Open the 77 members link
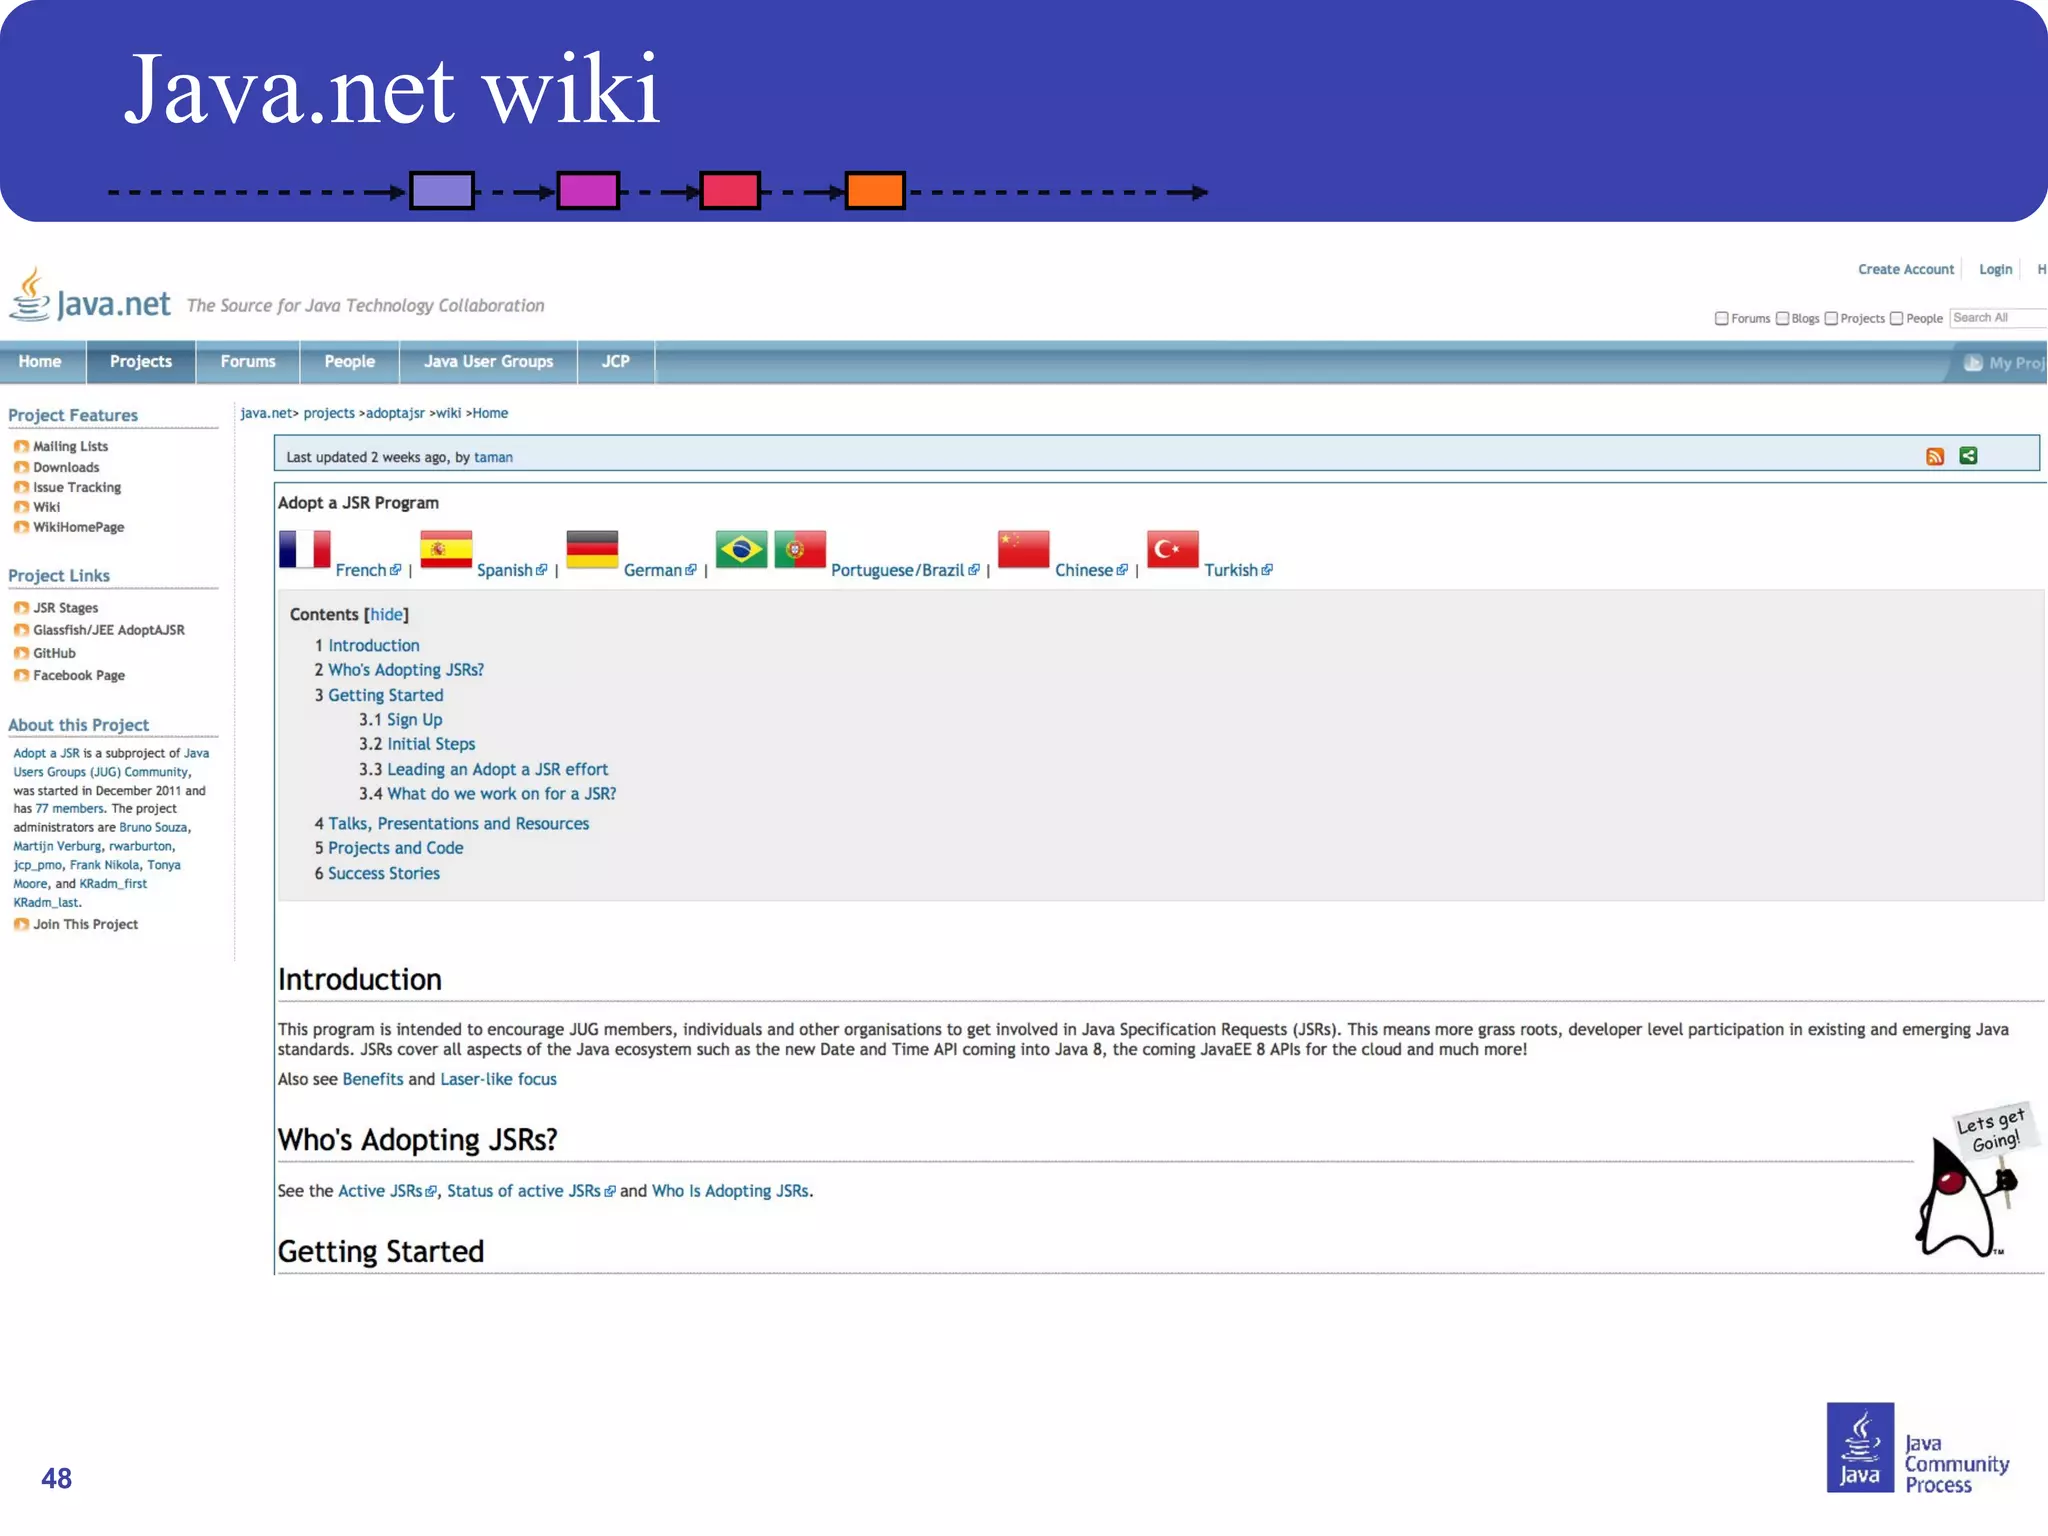Screen dimensions: 2048x1536 (69, 809)
